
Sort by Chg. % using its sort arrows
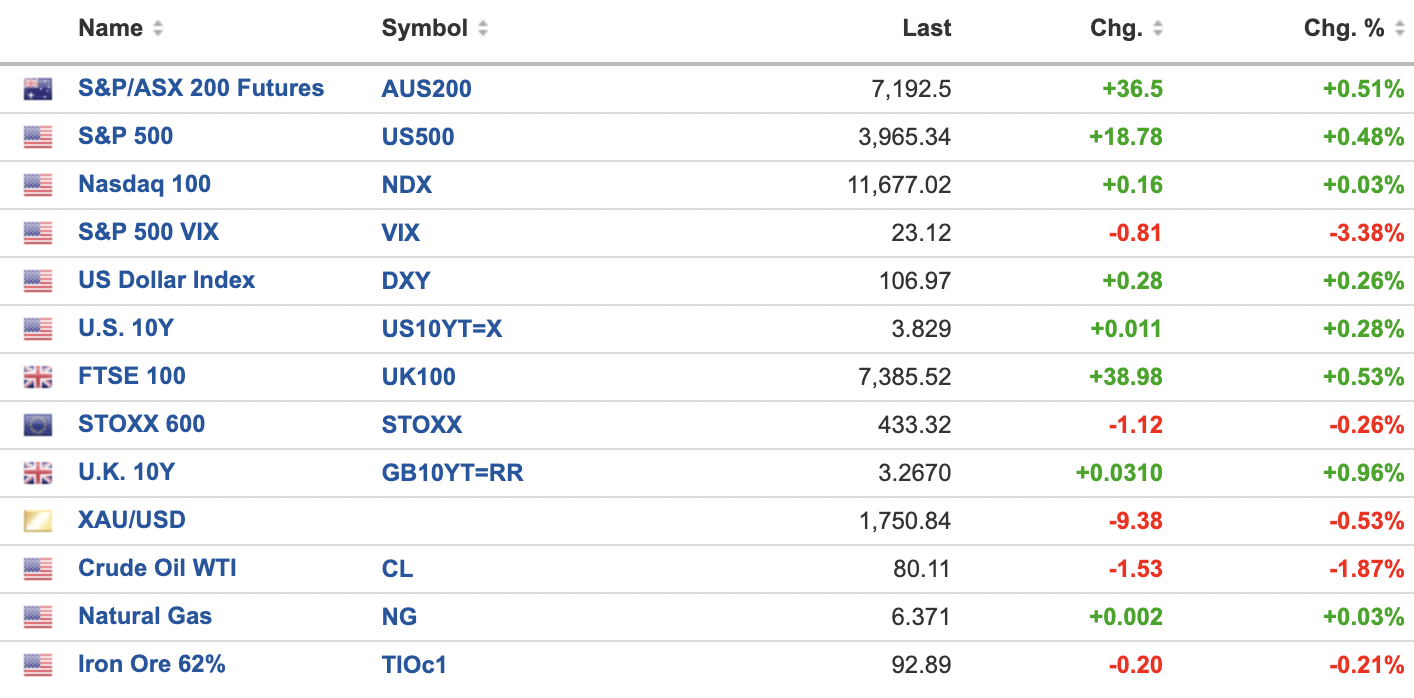1399,29
